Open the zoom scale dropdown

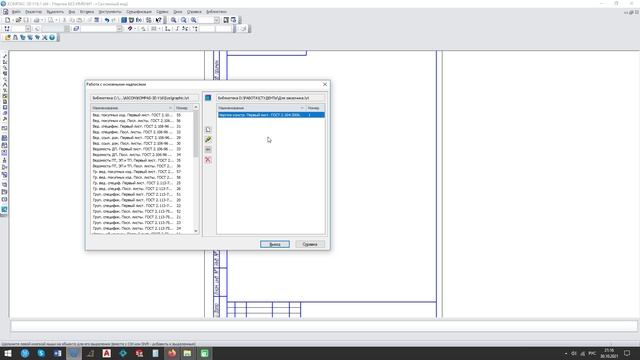point(216,20)
